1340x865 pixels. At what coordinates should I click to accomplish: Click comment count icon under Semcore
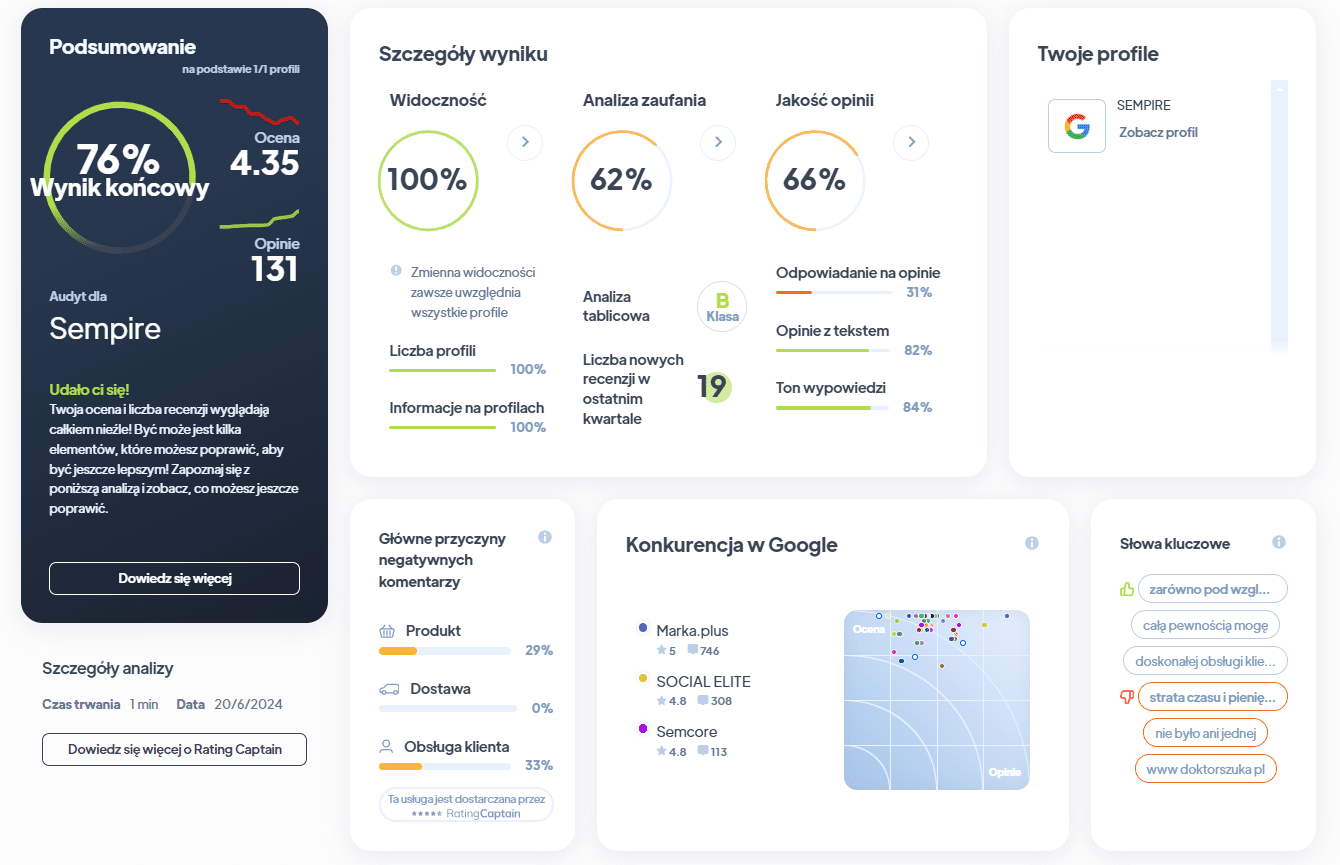(703, 751)
